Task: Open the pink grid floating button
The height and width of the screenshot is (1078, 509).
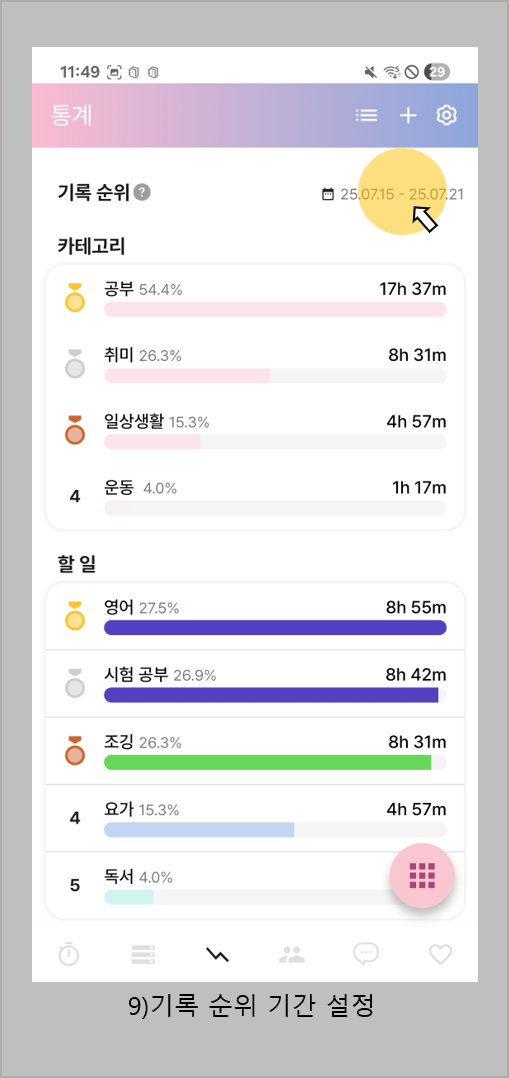Action: [422, 875]
